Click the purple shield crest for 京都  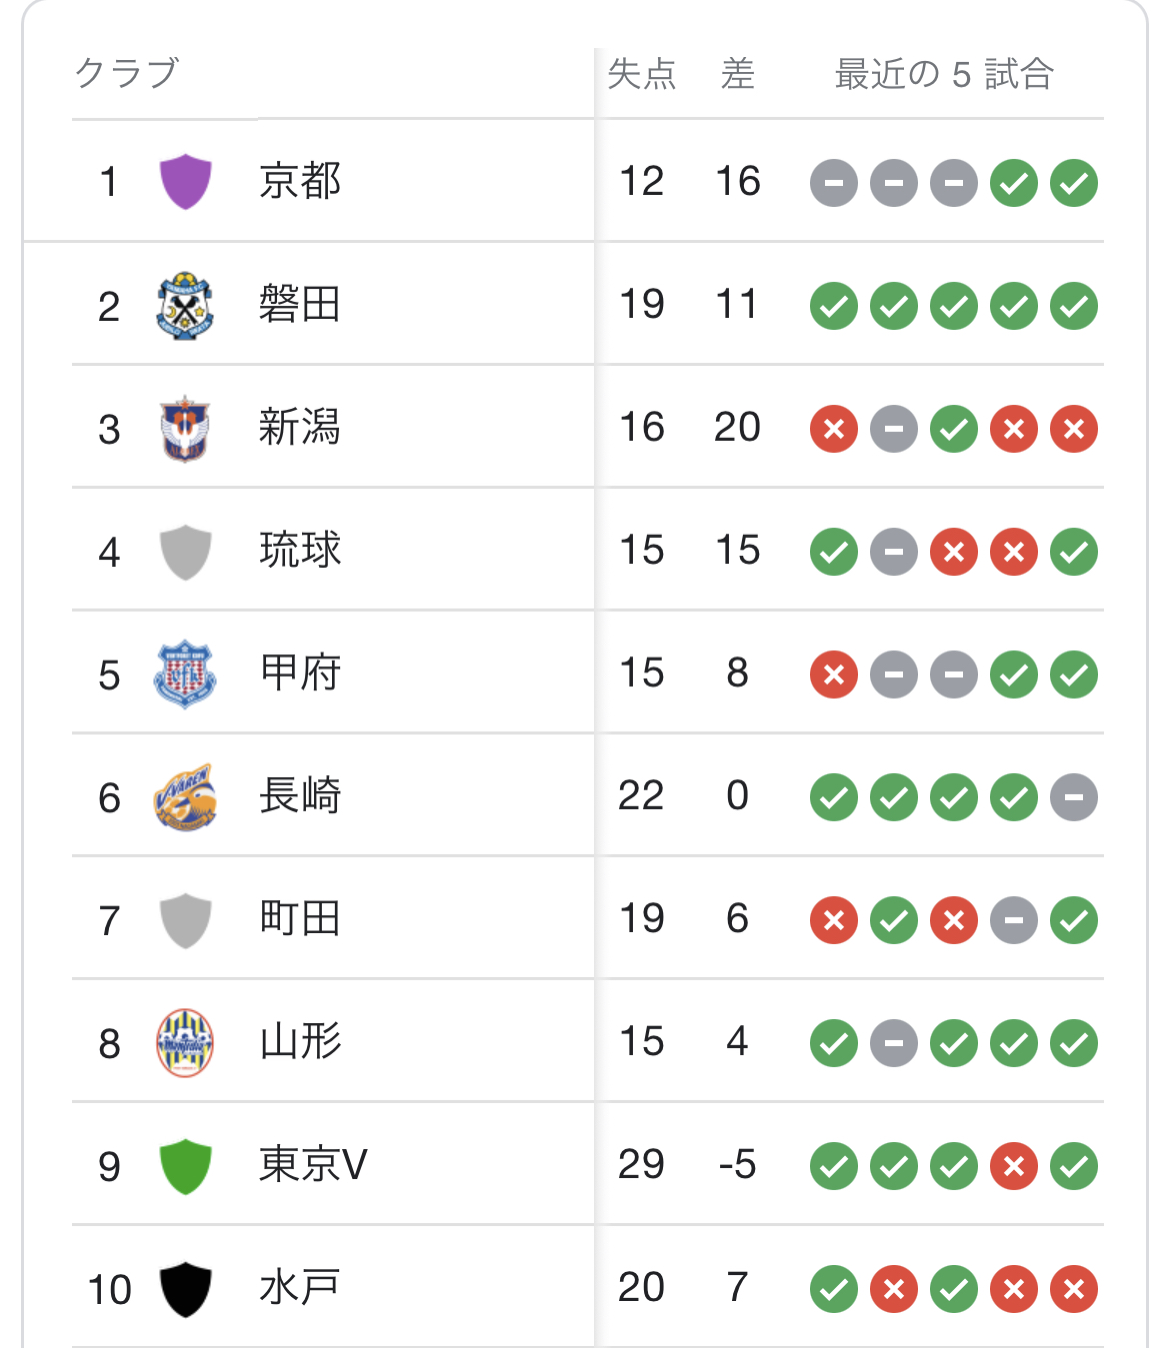[x=185, y=182]
